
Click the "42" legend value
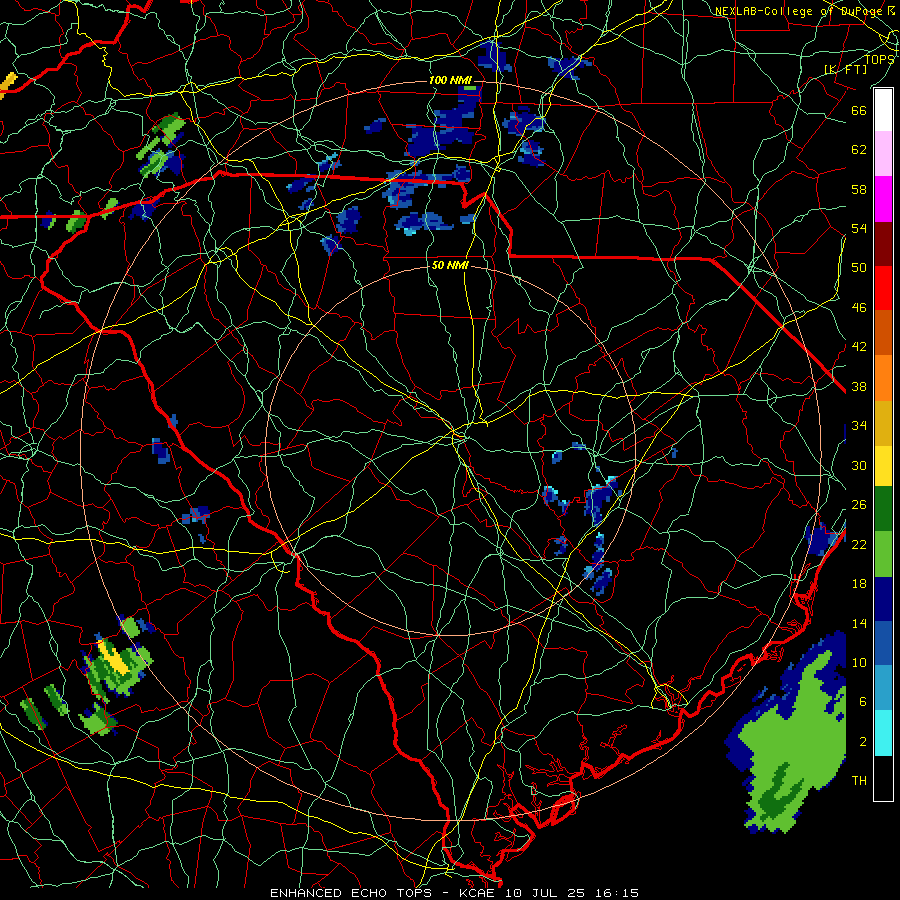[859, 346]
